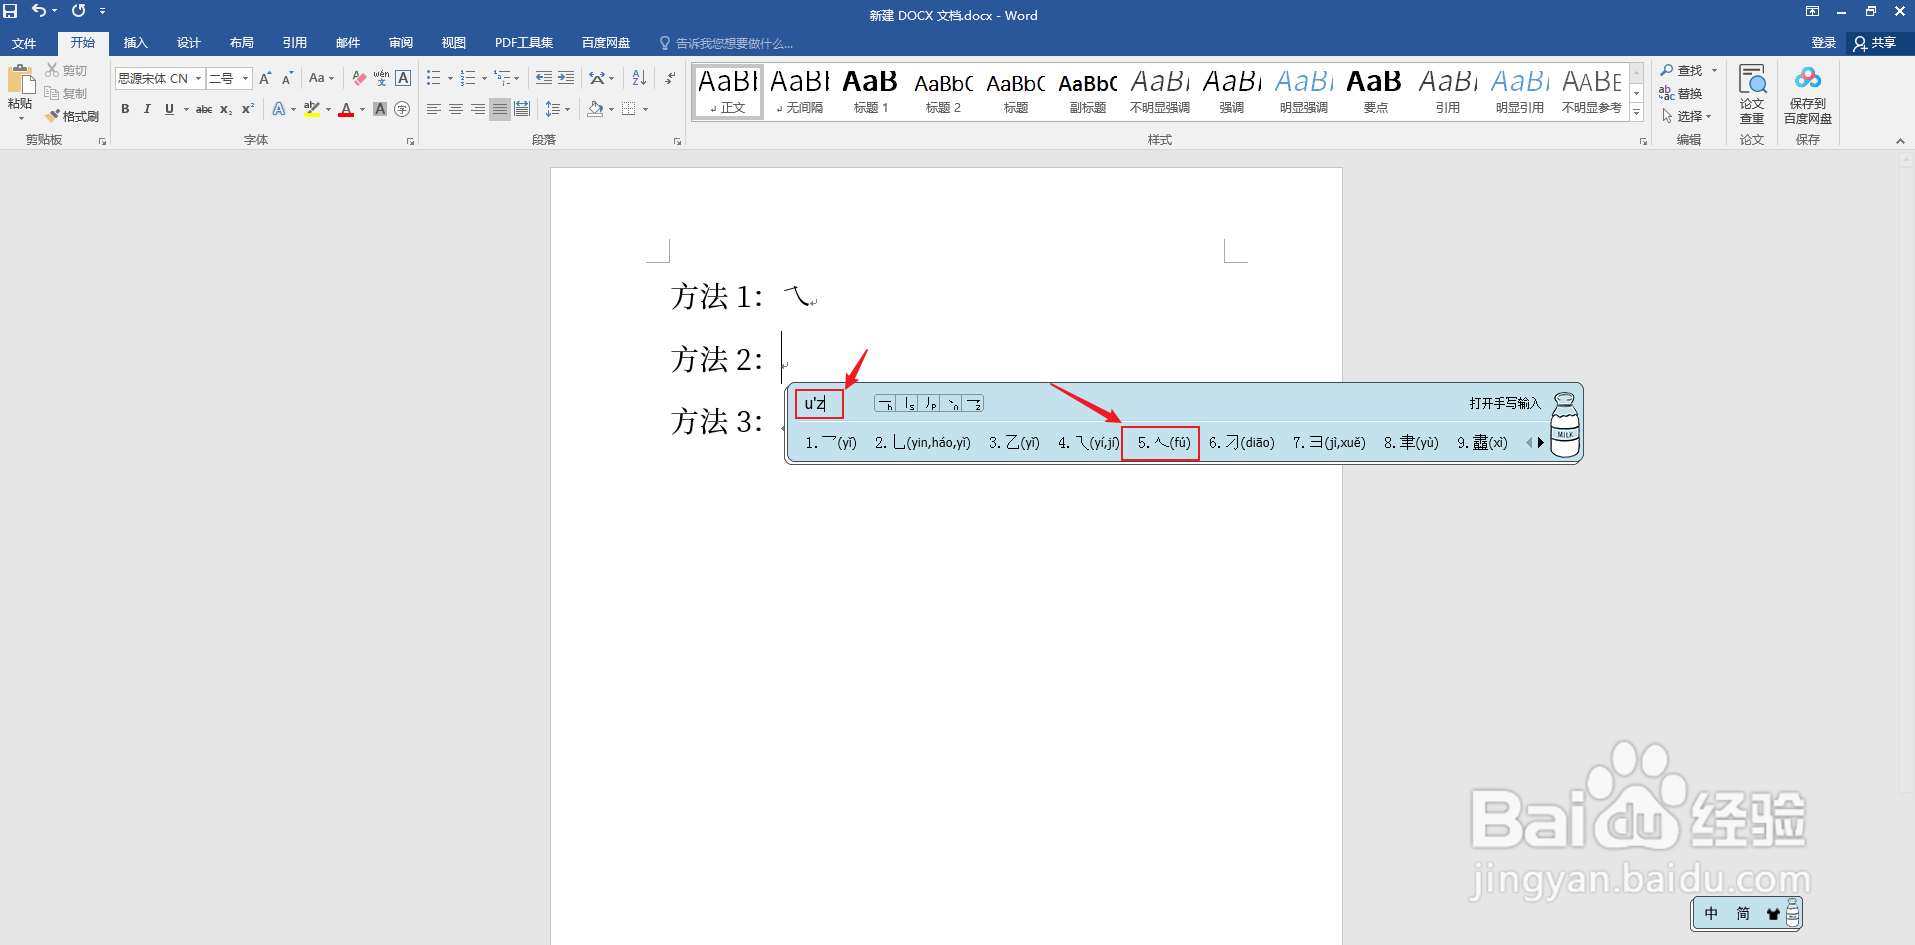Align text left
The height and width of the screenshot is (945, 1915).
(433, 109)
